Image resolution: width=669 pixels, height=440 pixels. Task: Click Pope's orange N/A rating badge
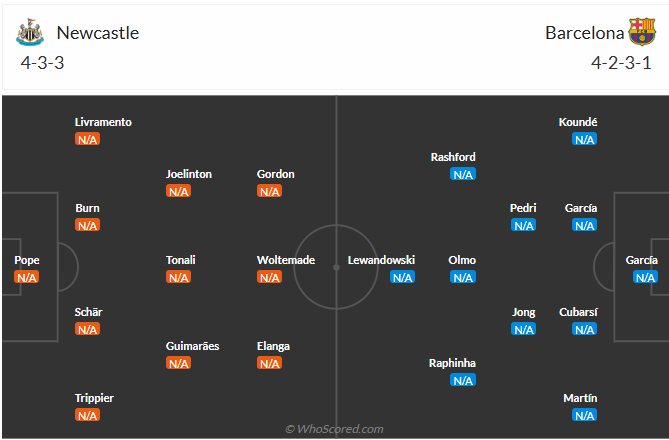pyautogui.click(x=27, y=277)
